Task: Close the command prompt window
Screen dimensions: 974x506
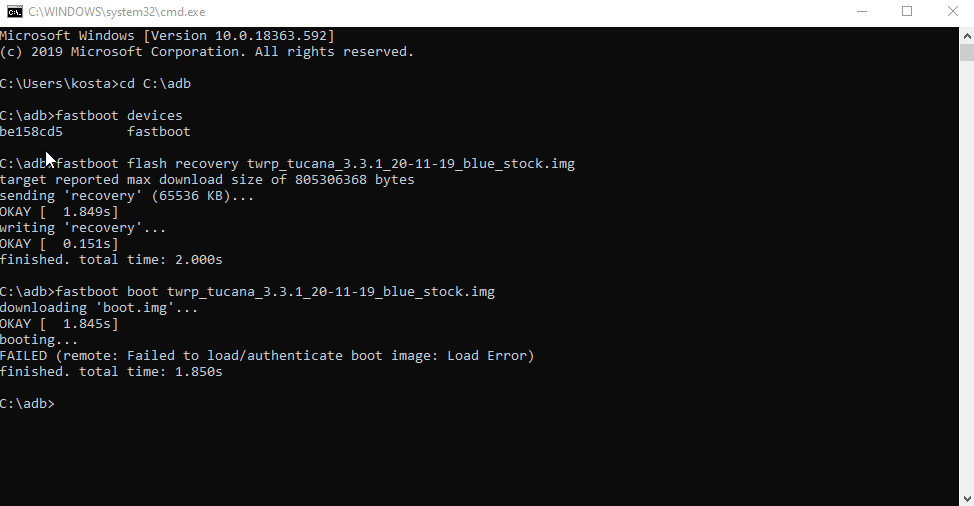Action: pyautogui.click(x=952, y=11)
